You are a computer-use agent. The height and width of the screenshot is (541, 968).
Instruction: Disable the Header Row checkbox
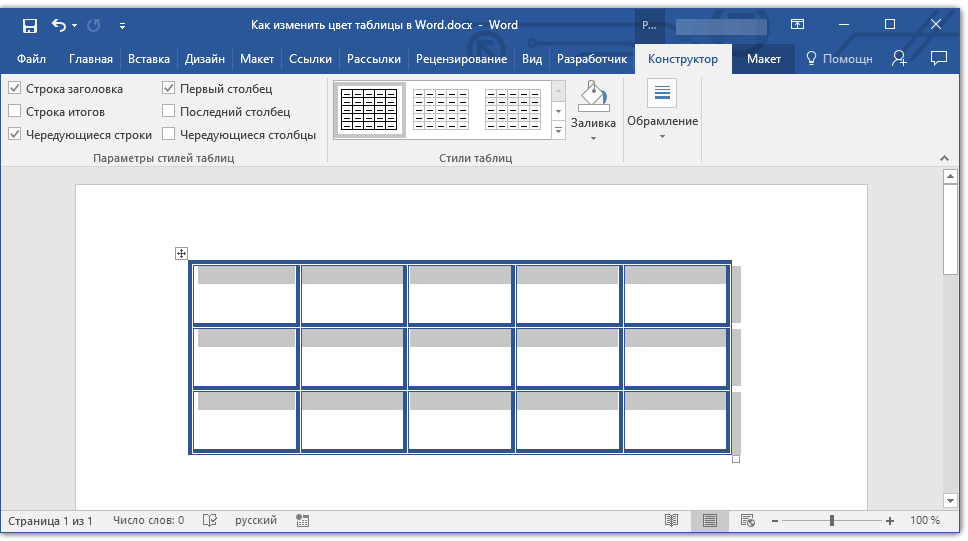point(15,89)
